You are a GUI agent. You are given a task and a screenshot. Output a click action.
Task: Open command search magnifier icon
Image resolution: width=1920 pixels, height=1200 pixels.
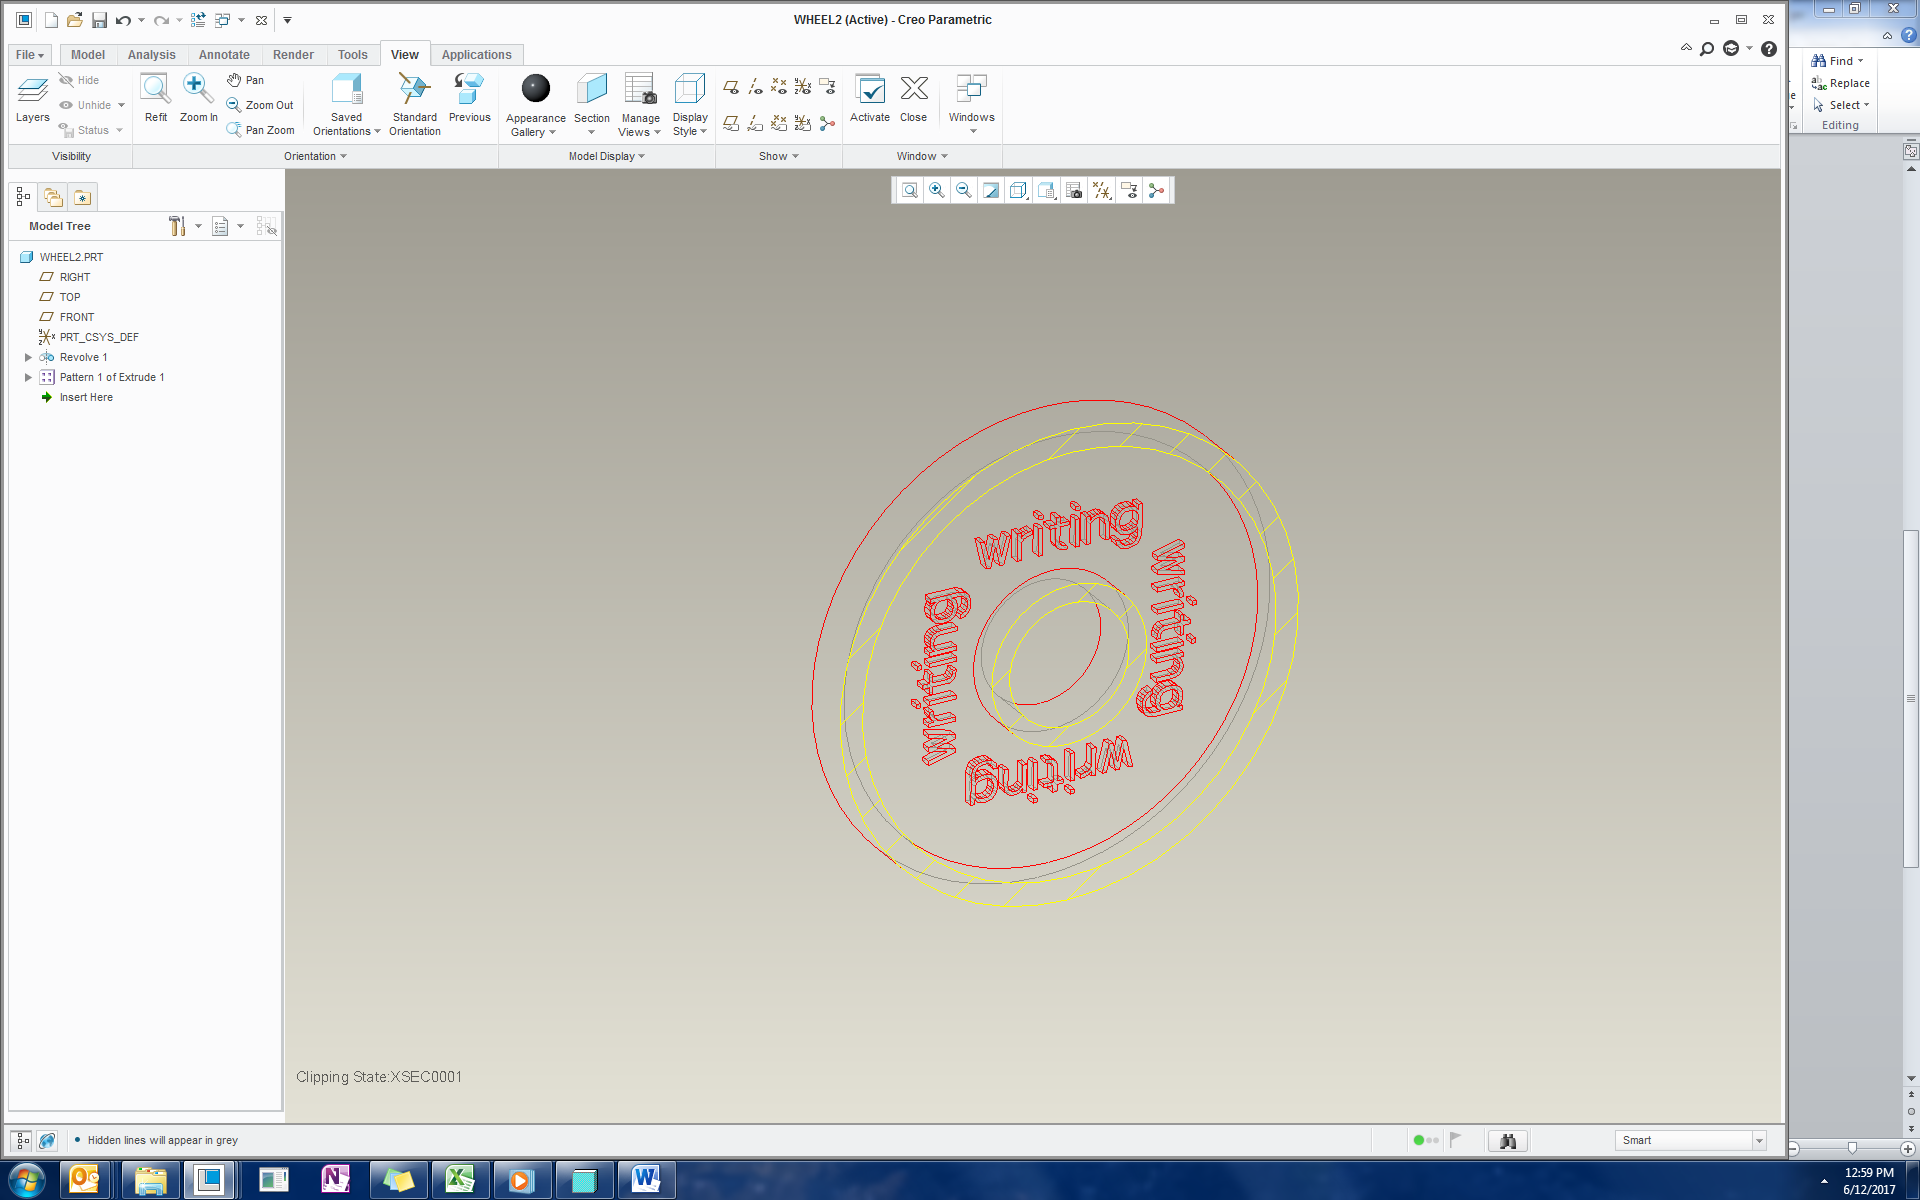(x=1707, y=49)
